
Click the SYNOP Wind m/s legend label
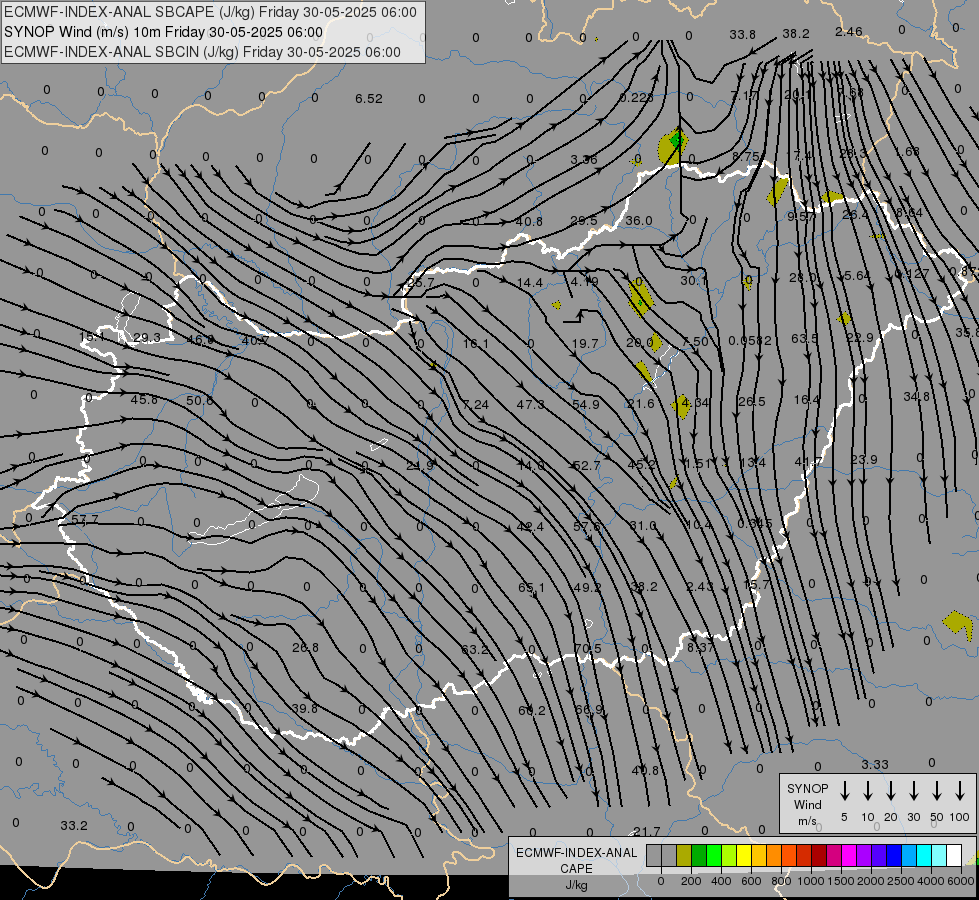[807, 804]
